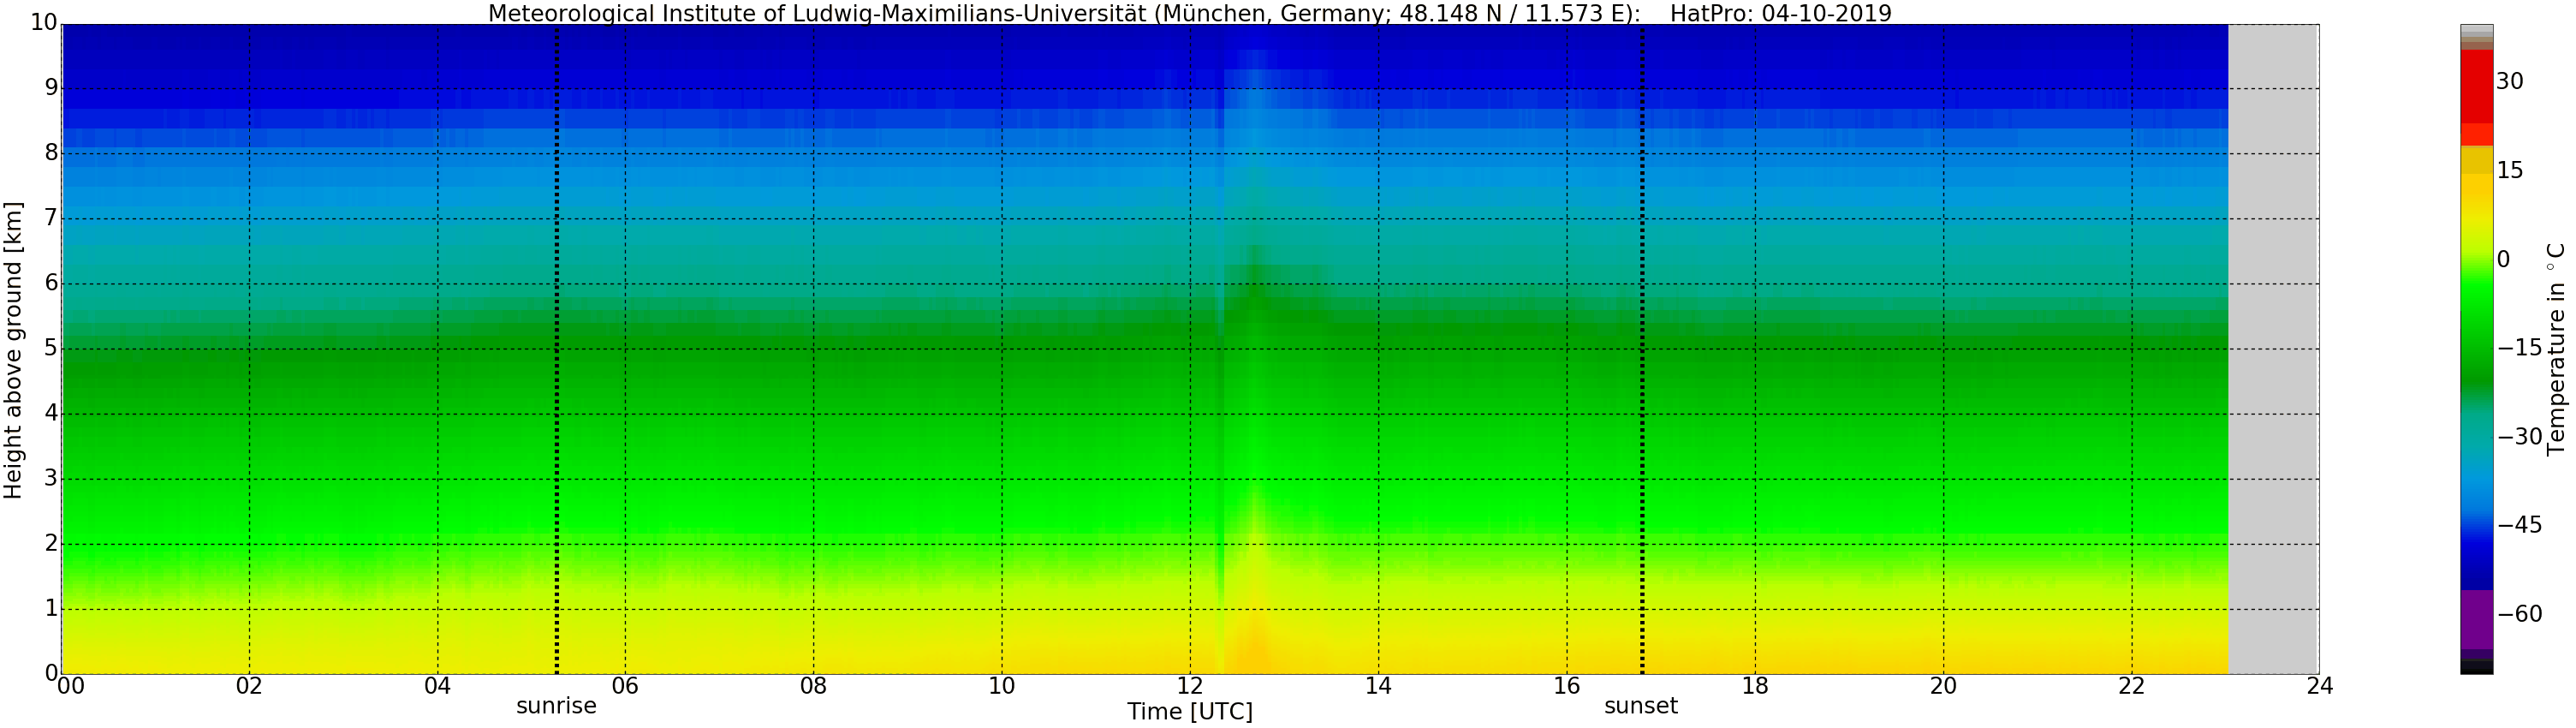Screen dimensions: 2576x728
Task: Pick the black bottom end of the colorbar
Action: tap(2476, 669)
